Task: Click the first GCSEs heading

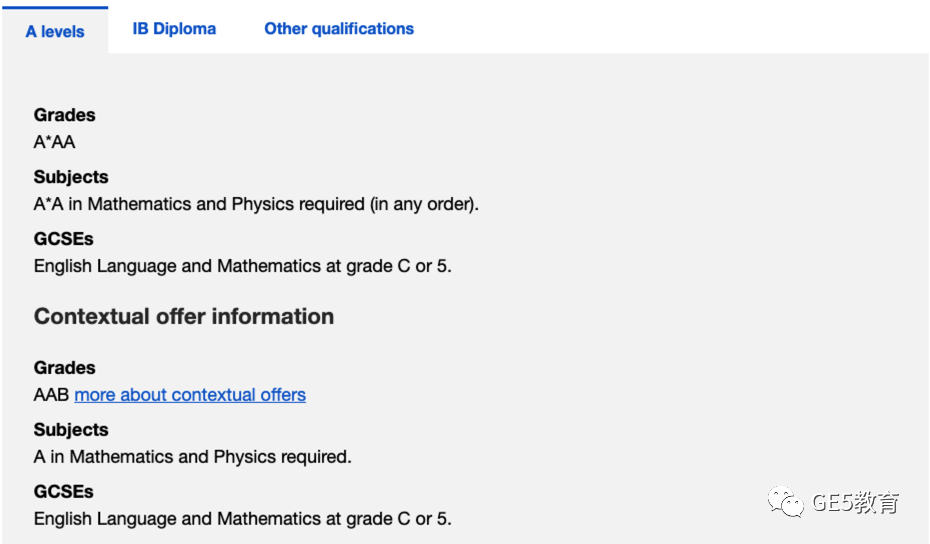Action: (63, 238)
